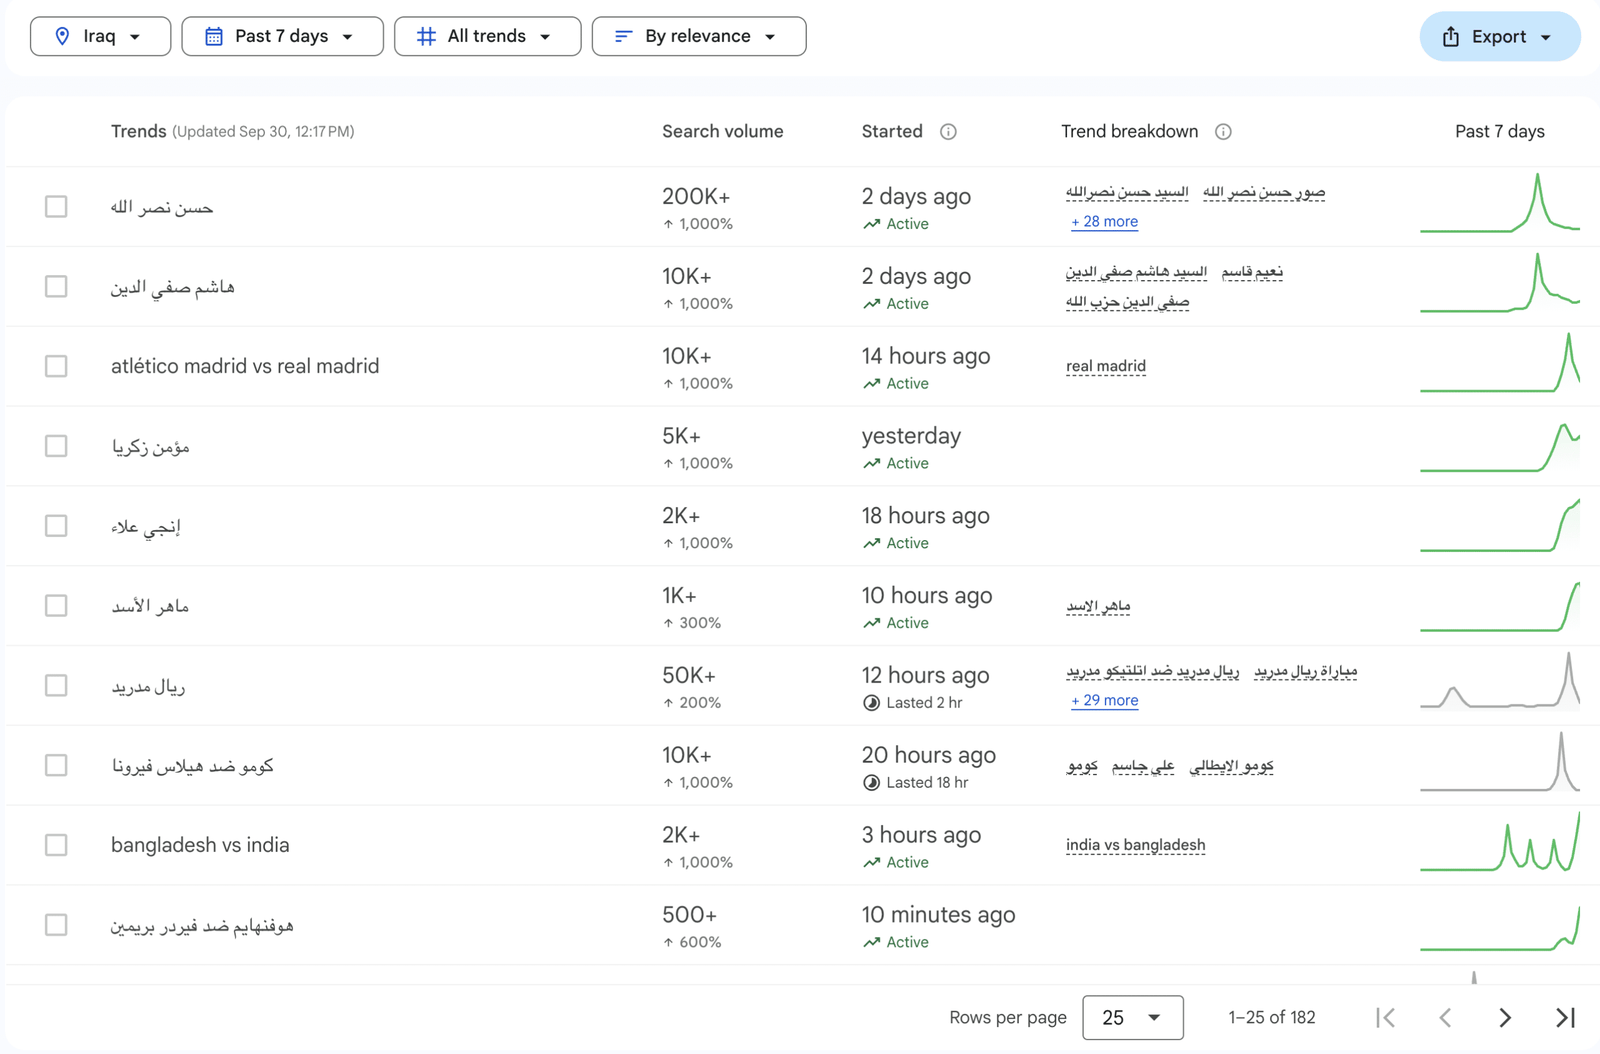Click the info icon next to Started

point(948,132)
